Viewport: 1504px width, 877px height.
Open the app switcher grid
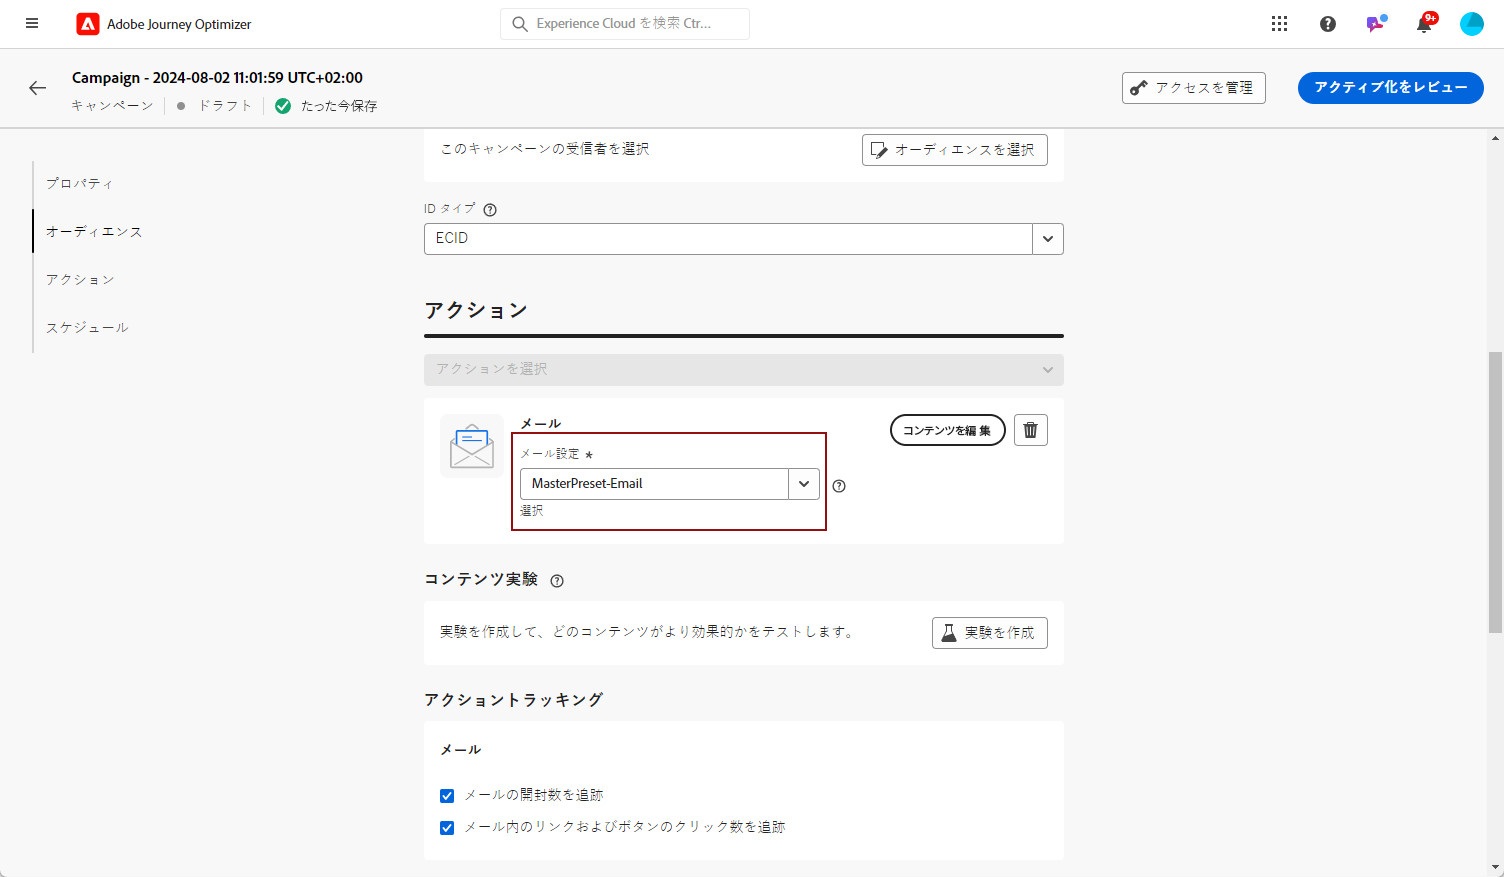tap(1279, 24)
